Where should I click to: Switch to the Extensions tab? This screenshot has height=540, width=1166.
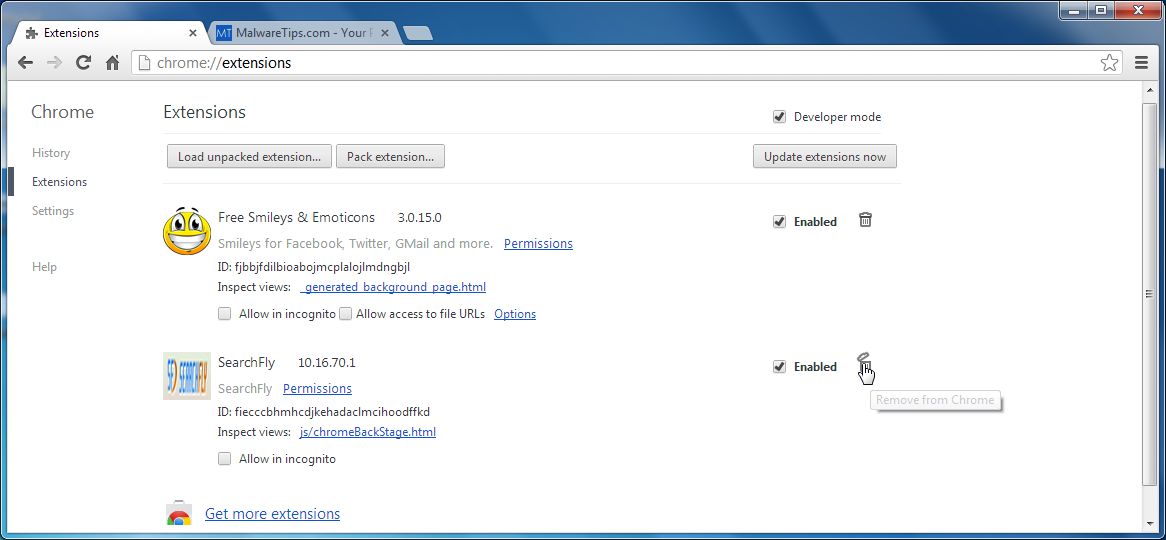coord(110,33)
